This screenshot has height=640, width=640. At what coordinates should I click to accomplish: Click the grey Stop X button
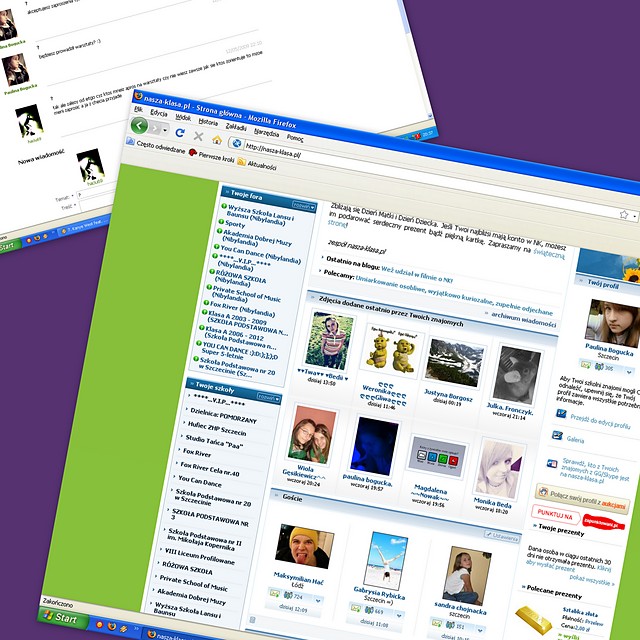tap(198, 136)
